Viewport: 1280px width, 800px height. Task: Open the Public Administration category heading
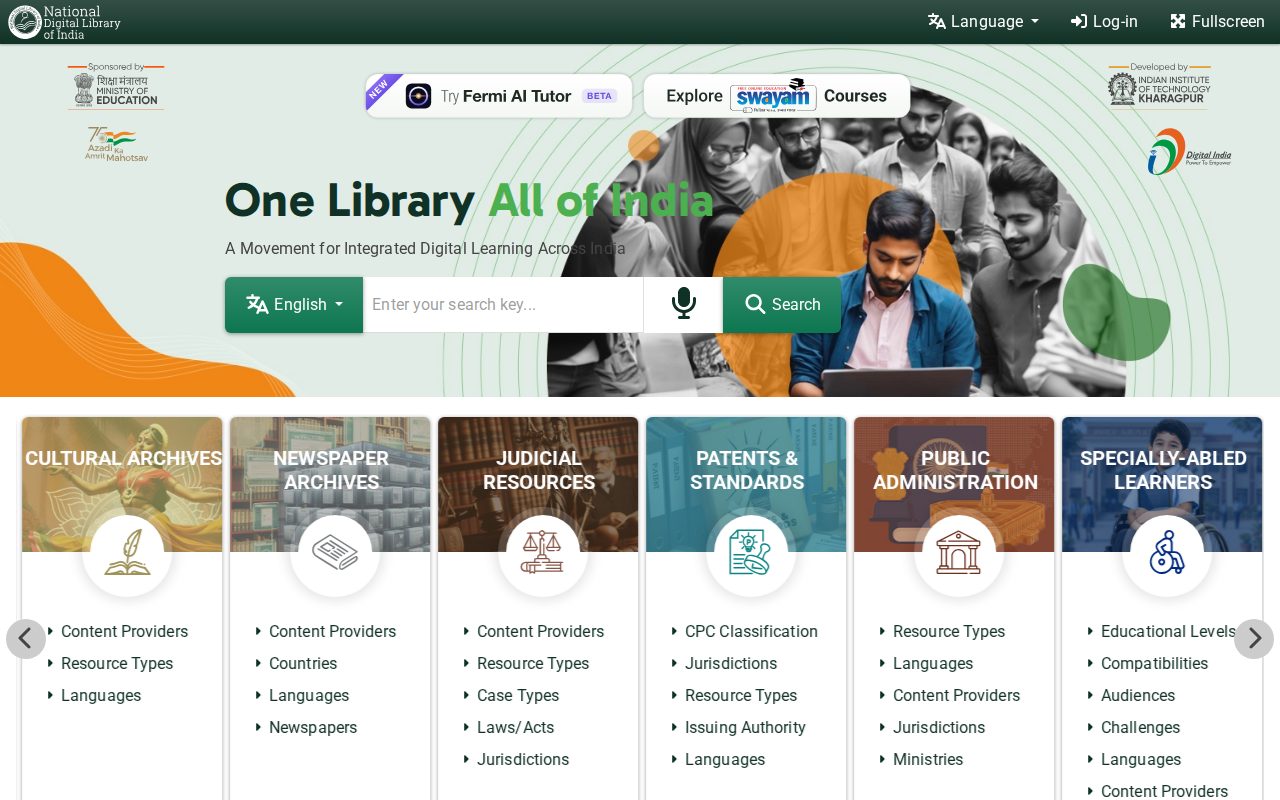pos(955,470)
